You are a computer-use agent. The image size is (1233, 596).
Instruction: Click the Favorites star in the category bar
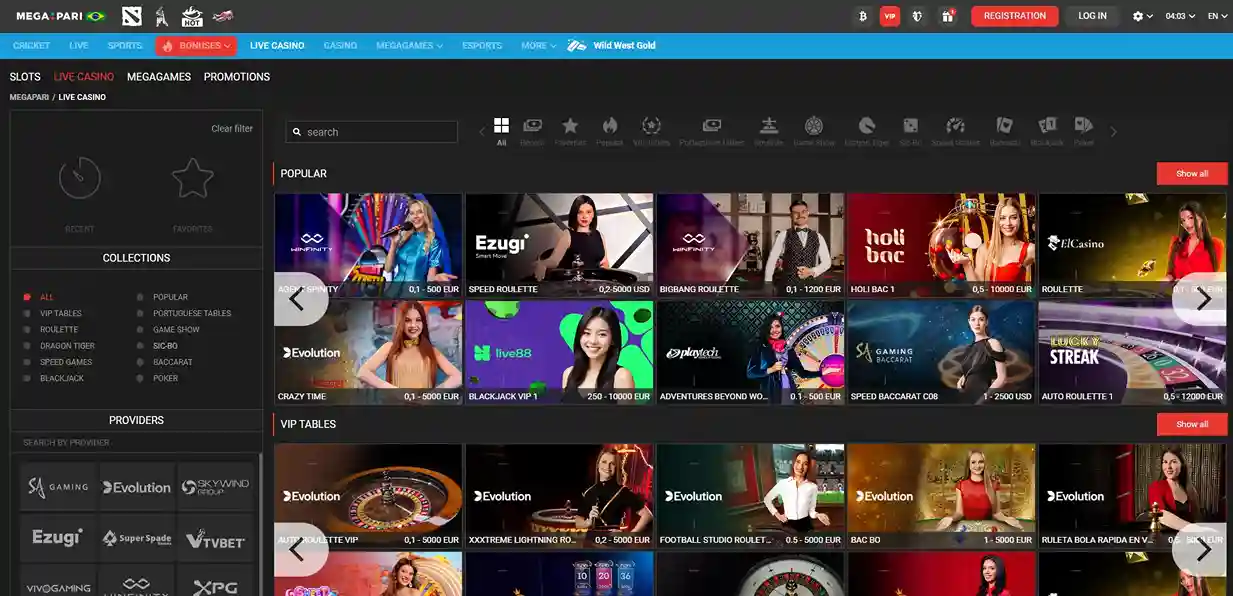pos(570,126)
